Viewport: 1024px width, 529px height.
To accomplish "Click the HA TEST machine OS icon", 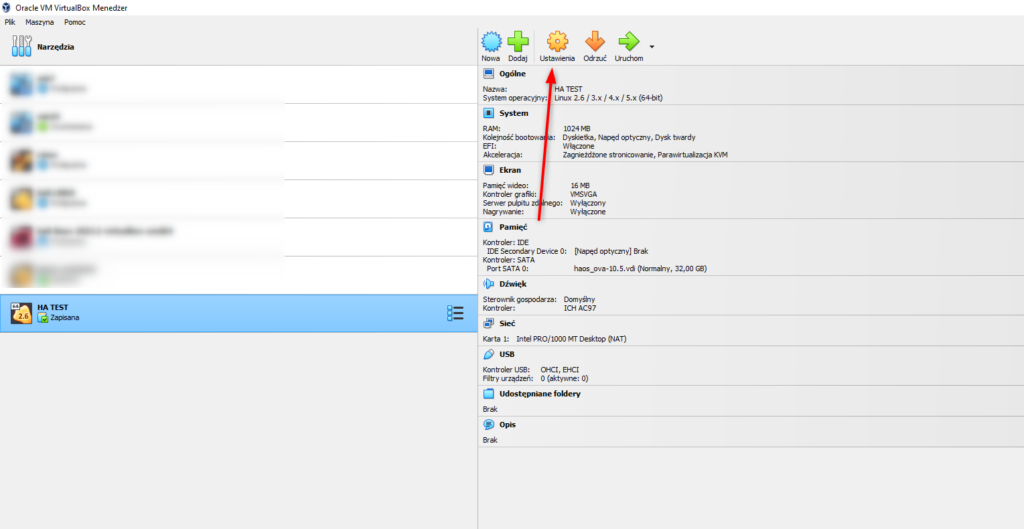I will click(x=21, y=313).
